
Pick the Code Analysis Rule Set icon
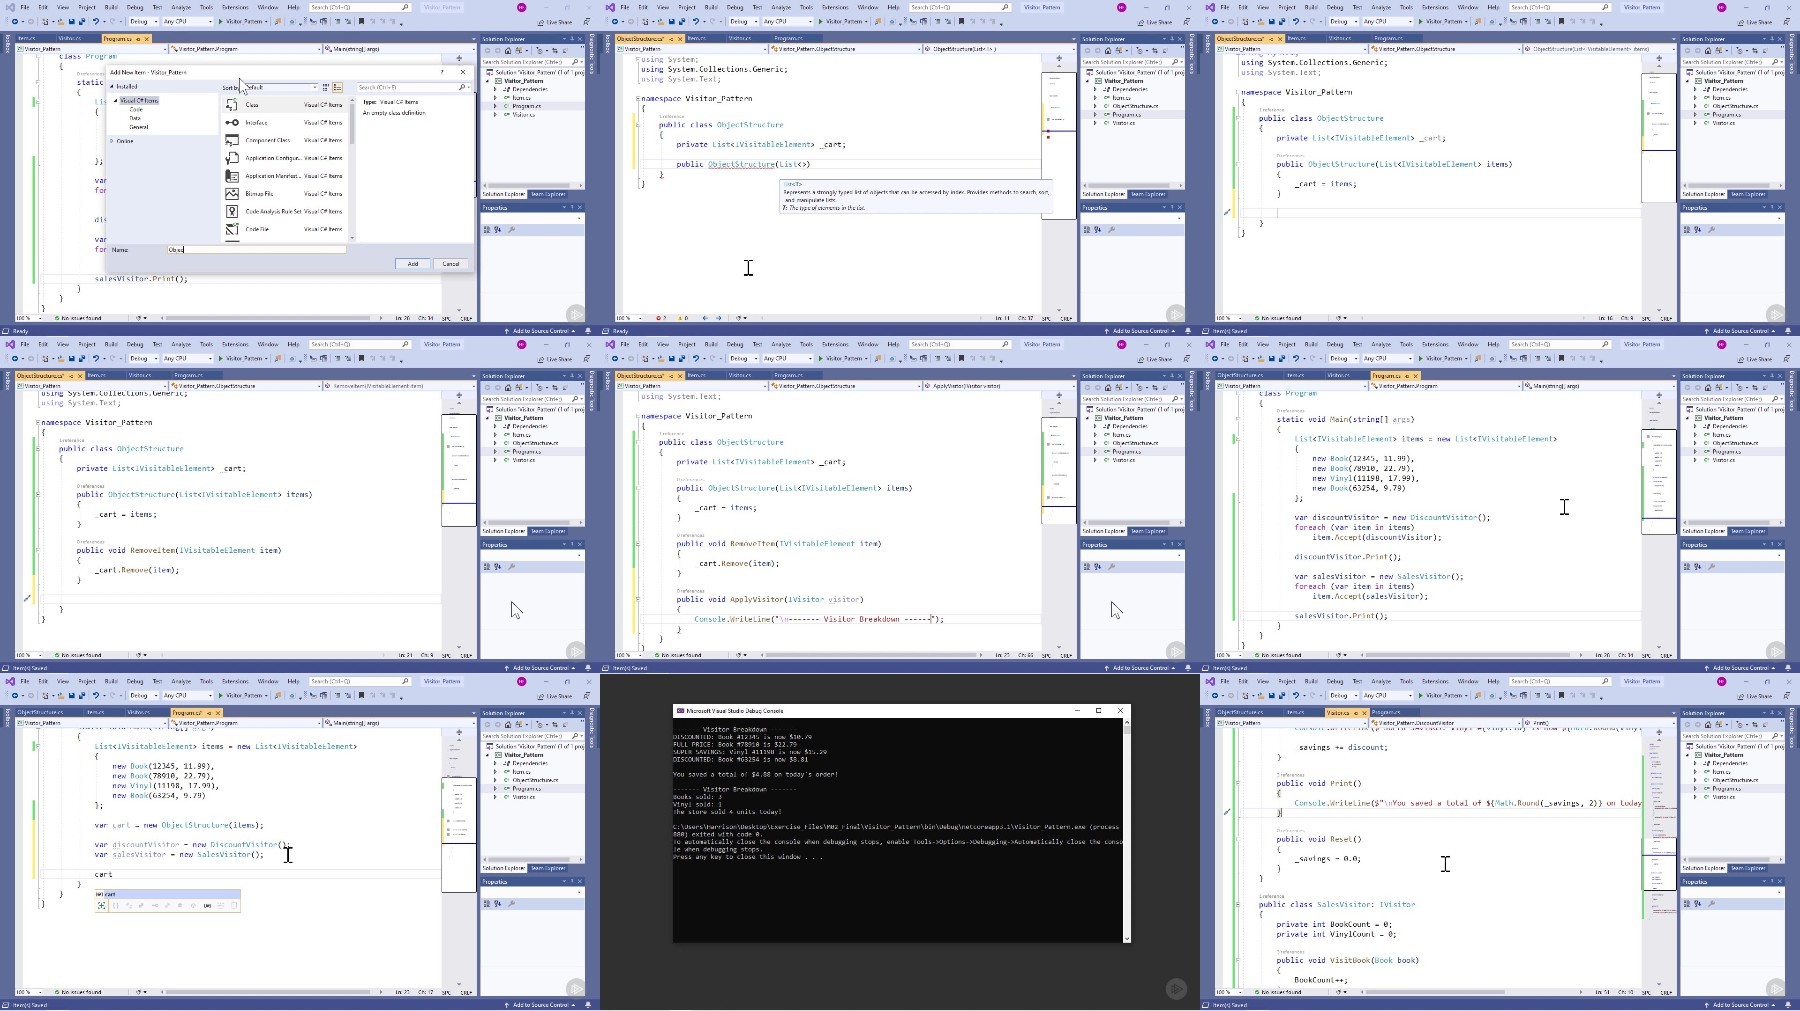pyautogui.click(x=232, y=211)
